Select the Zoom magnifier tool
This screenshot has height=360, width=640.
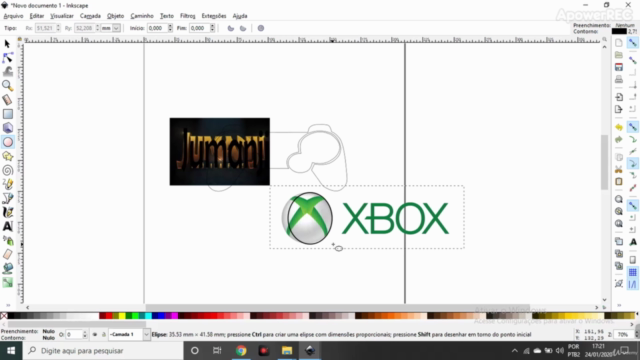click(x=7, y=85)
